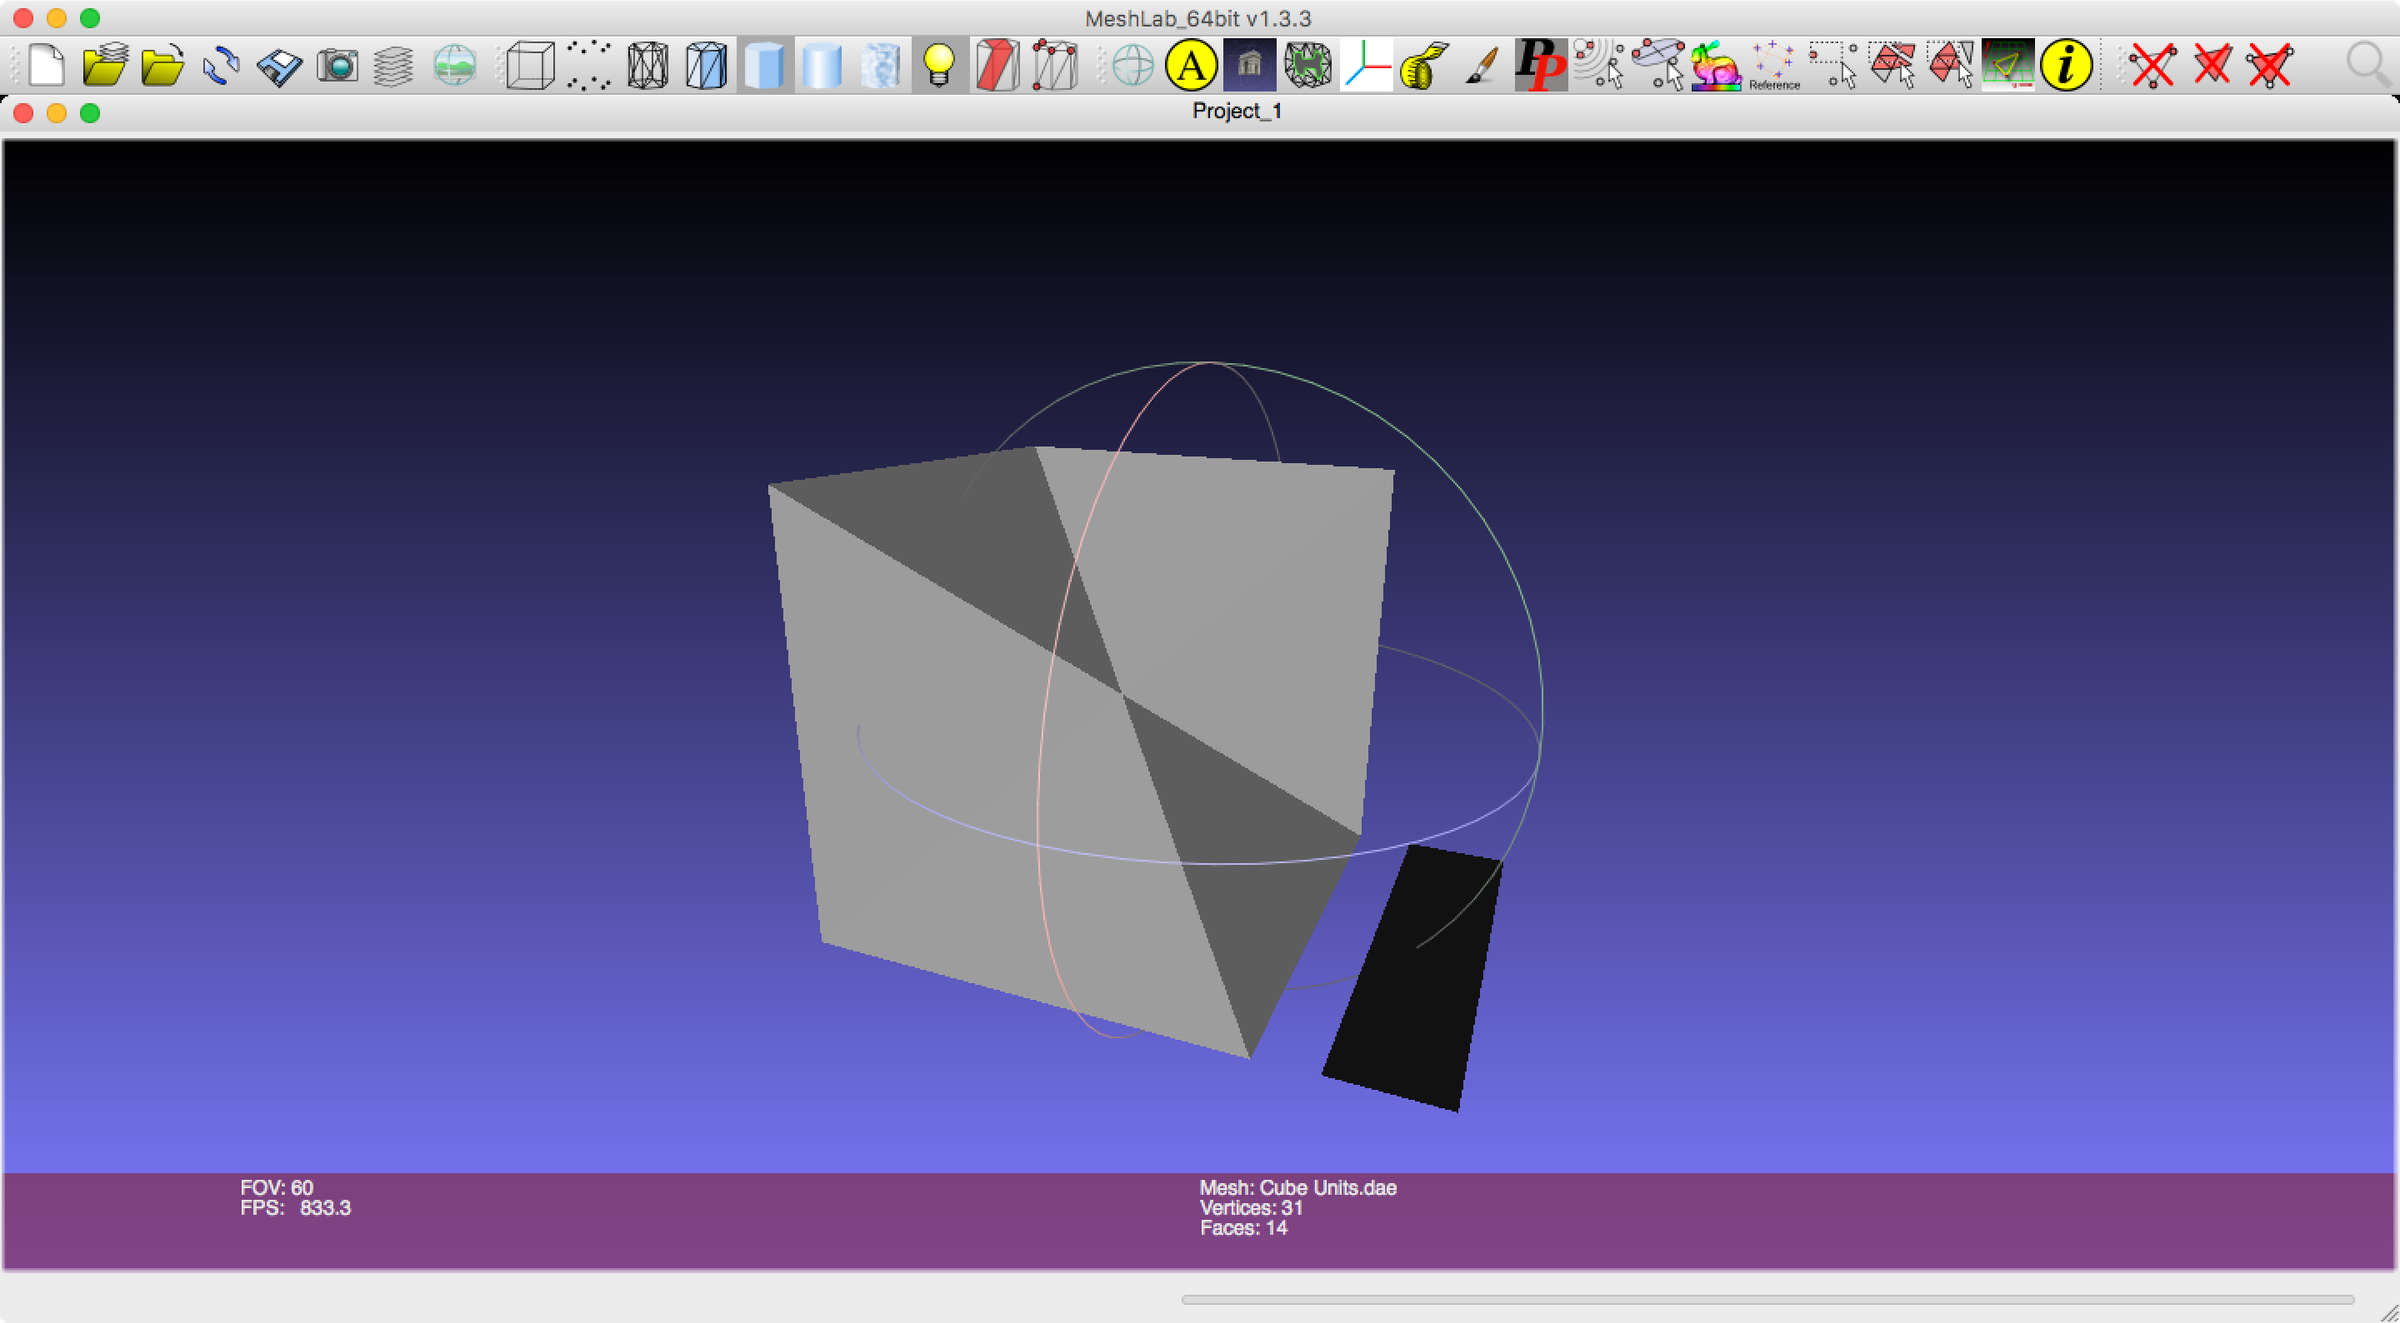Click the yellow A annotation button
Viewport: 2400px width, 1323px height.
point(1190,66)
